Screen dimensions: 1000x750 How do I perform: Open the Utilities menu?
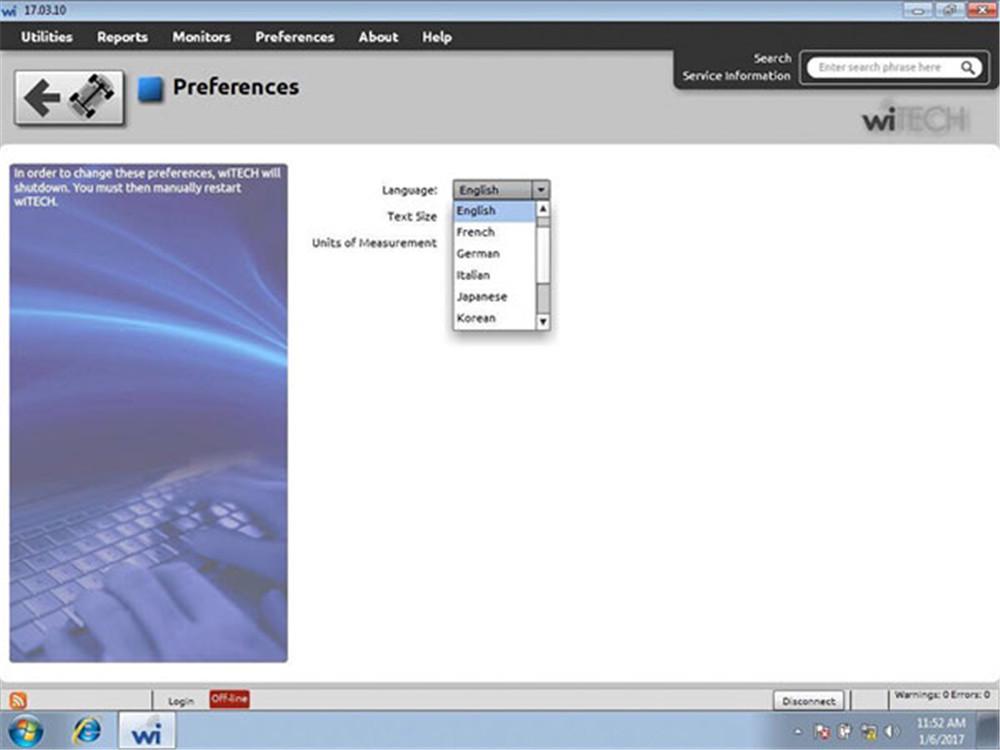(x=47, y=37)
